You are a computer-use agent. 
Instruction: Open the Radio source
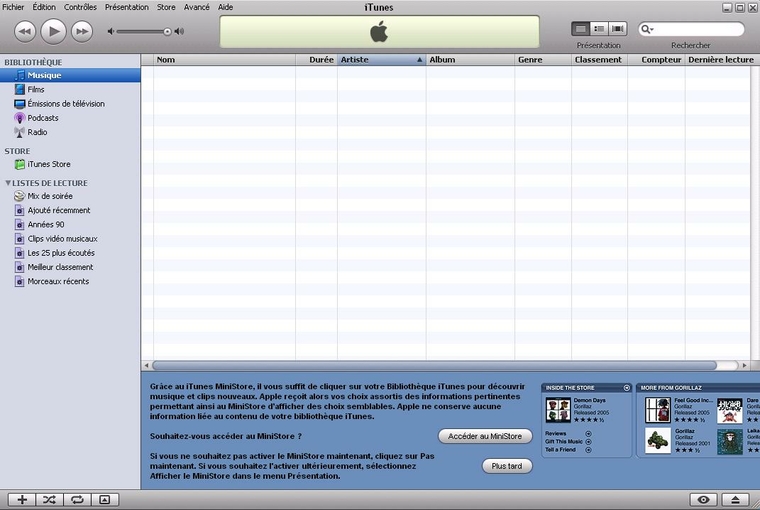coord(70,132)
